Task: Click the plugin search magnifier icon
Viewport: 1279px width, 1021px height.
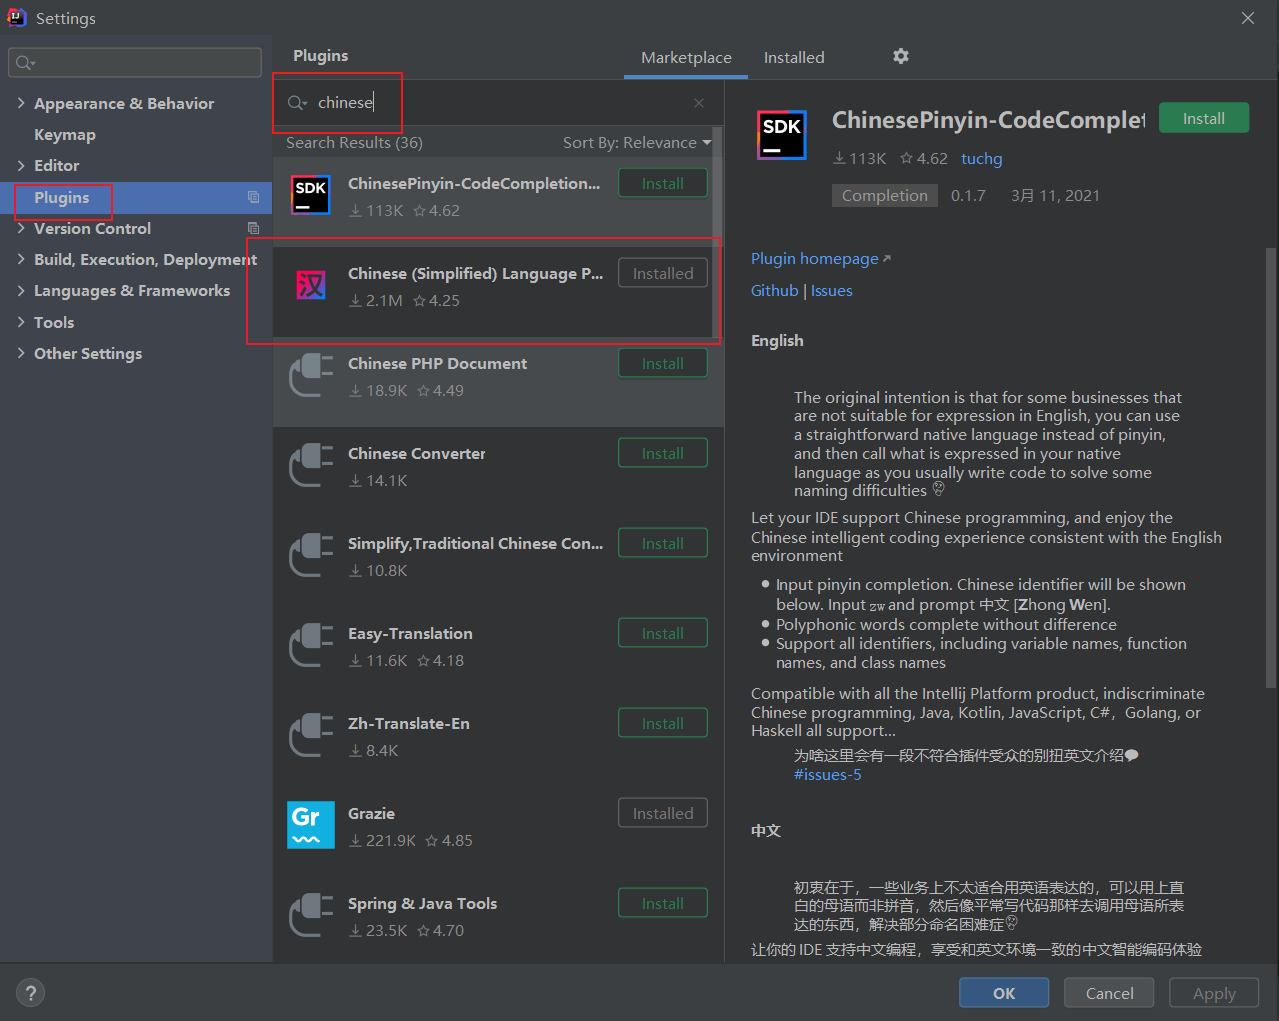Action: pos(297,103)
